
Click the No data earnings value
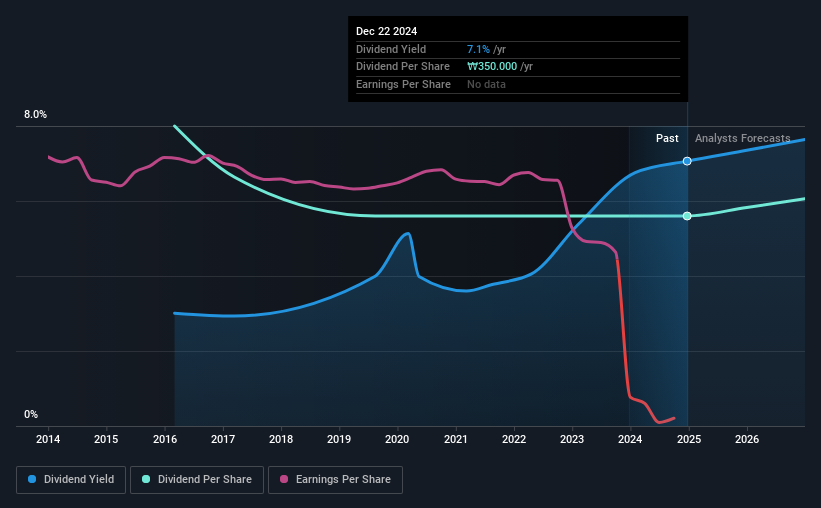(486, 84)
